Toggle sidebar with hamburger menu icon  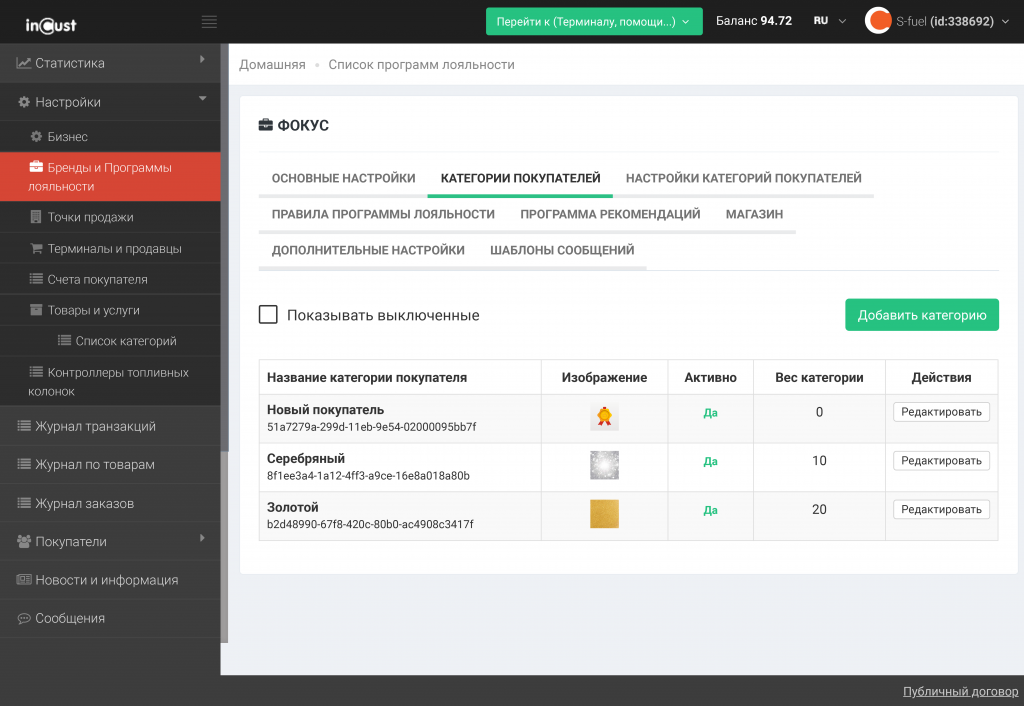[209, 21]
